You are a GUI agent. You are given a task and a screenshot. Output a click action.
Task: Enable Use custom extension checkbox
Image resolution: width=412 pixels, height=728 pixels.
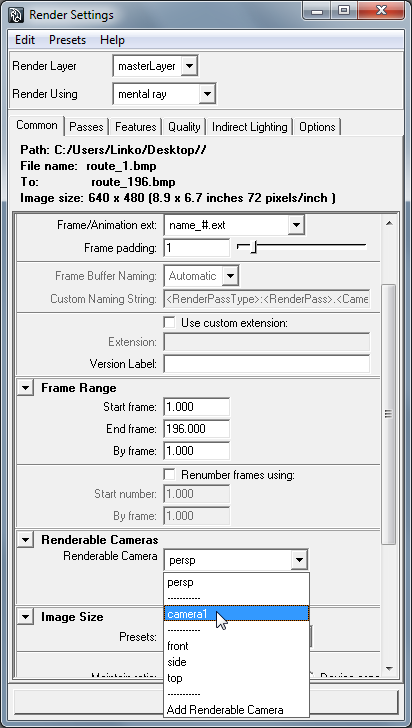point(170,322)
